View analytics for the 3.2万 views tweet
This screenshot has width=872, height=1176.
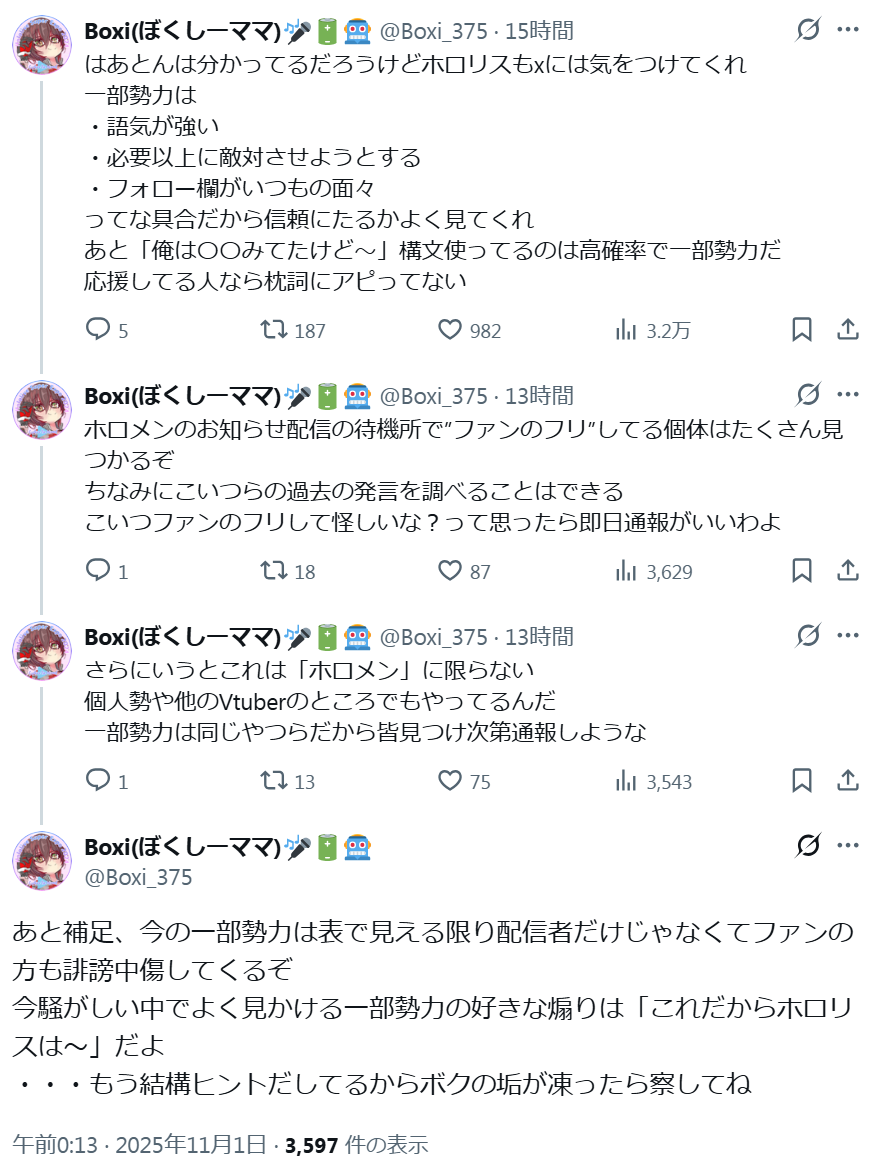point(627,330)
